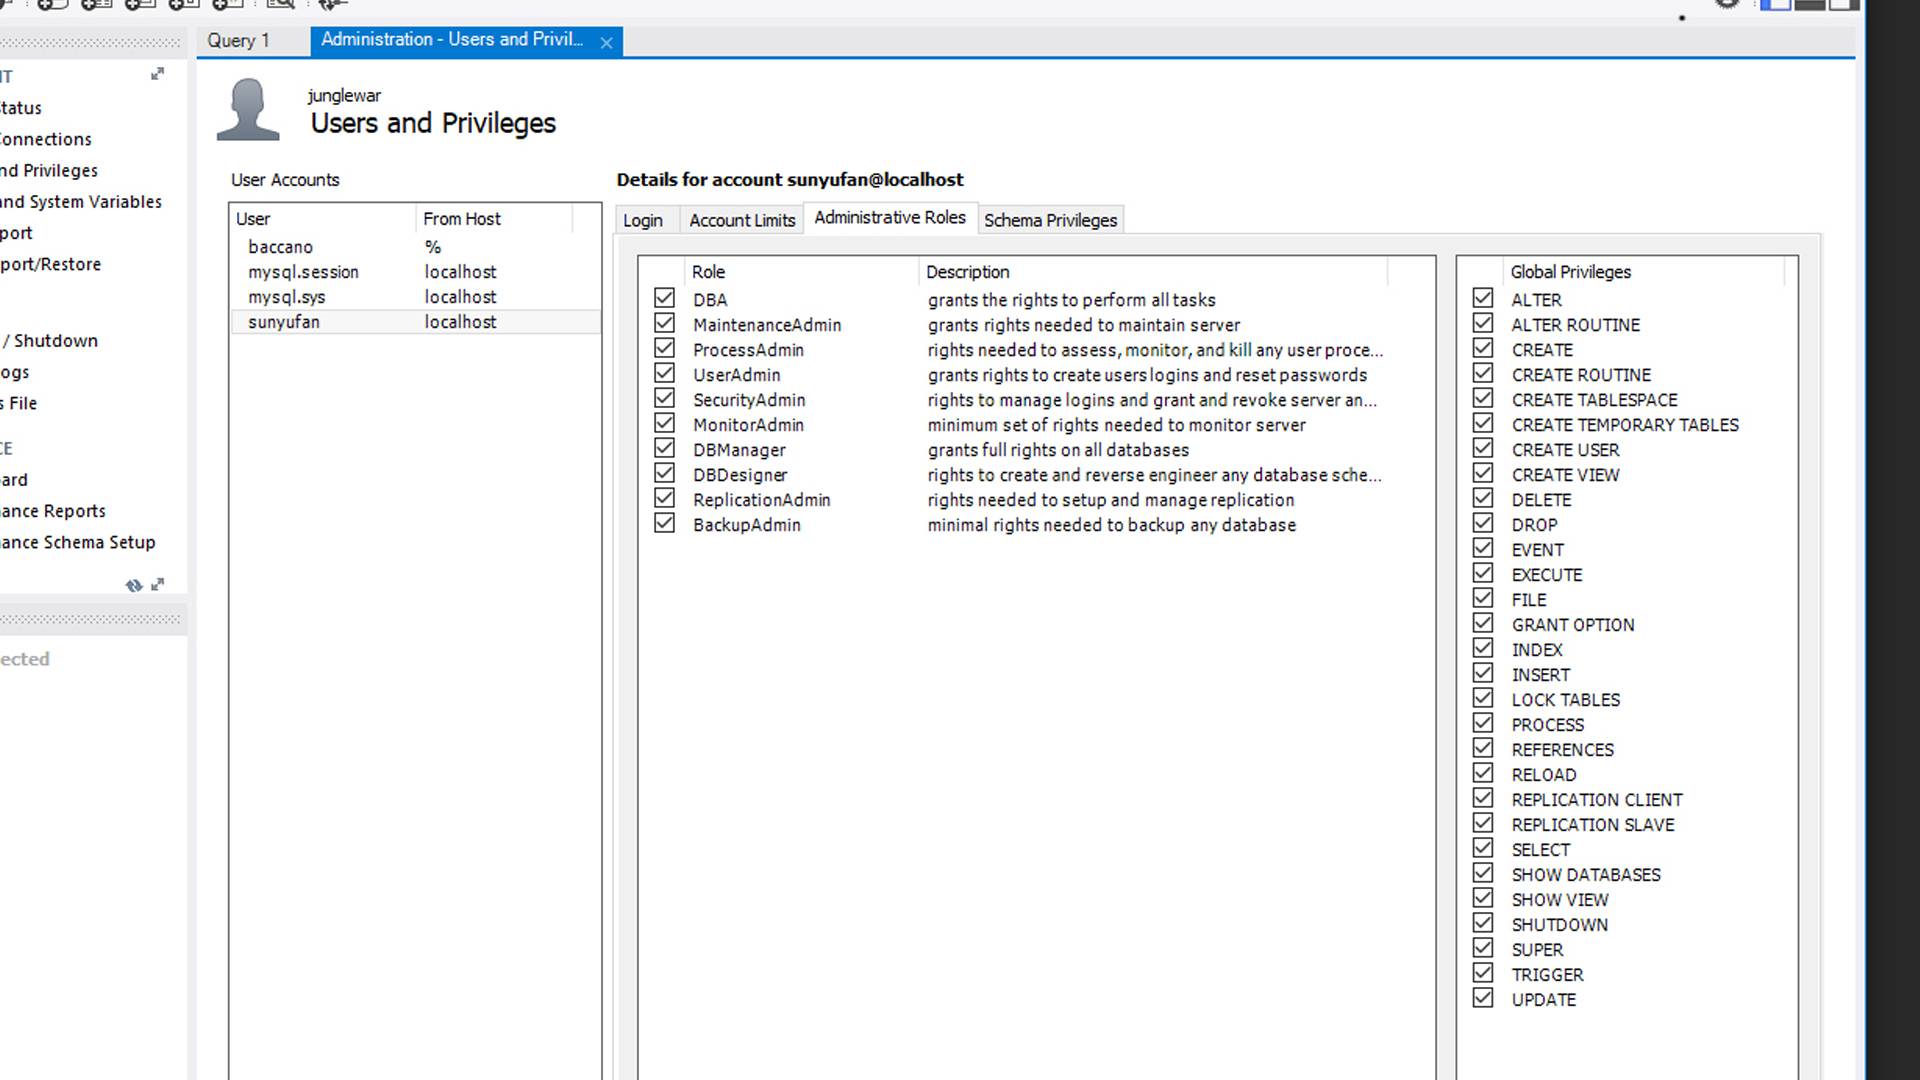1920x1080 pixels.
Task: Toggle the CREATE VIEW privilege checkbox
Action: point(1483,473)
